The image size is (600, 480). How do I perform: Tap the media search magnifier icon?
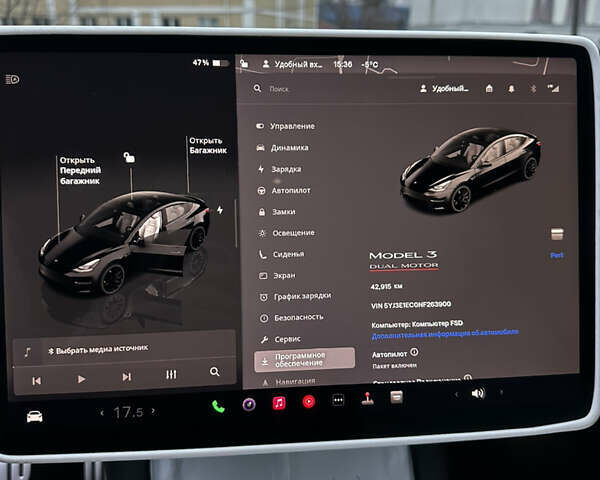point(214,372)
